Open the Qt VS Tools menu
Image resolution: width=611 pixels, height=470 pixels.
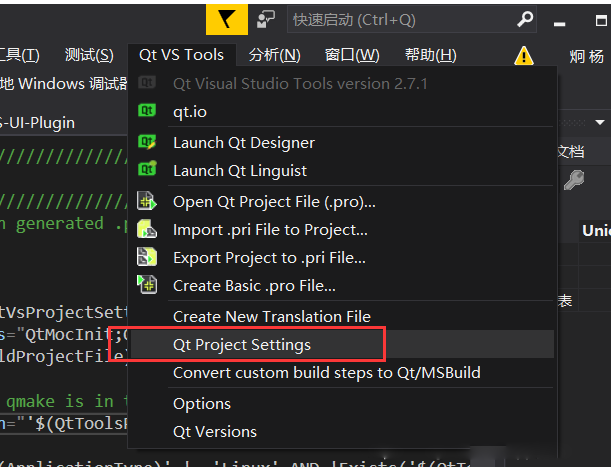click(182, 55)
